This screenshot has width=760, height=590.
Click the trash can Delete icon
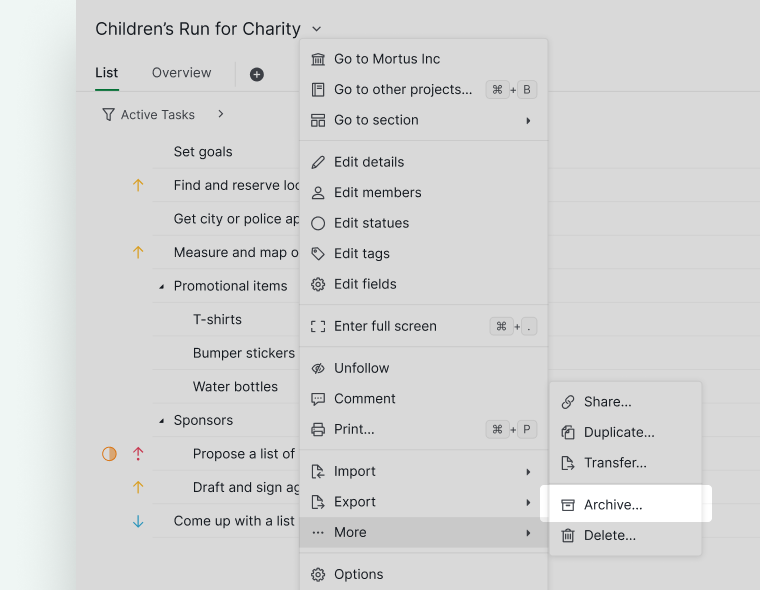568,536
